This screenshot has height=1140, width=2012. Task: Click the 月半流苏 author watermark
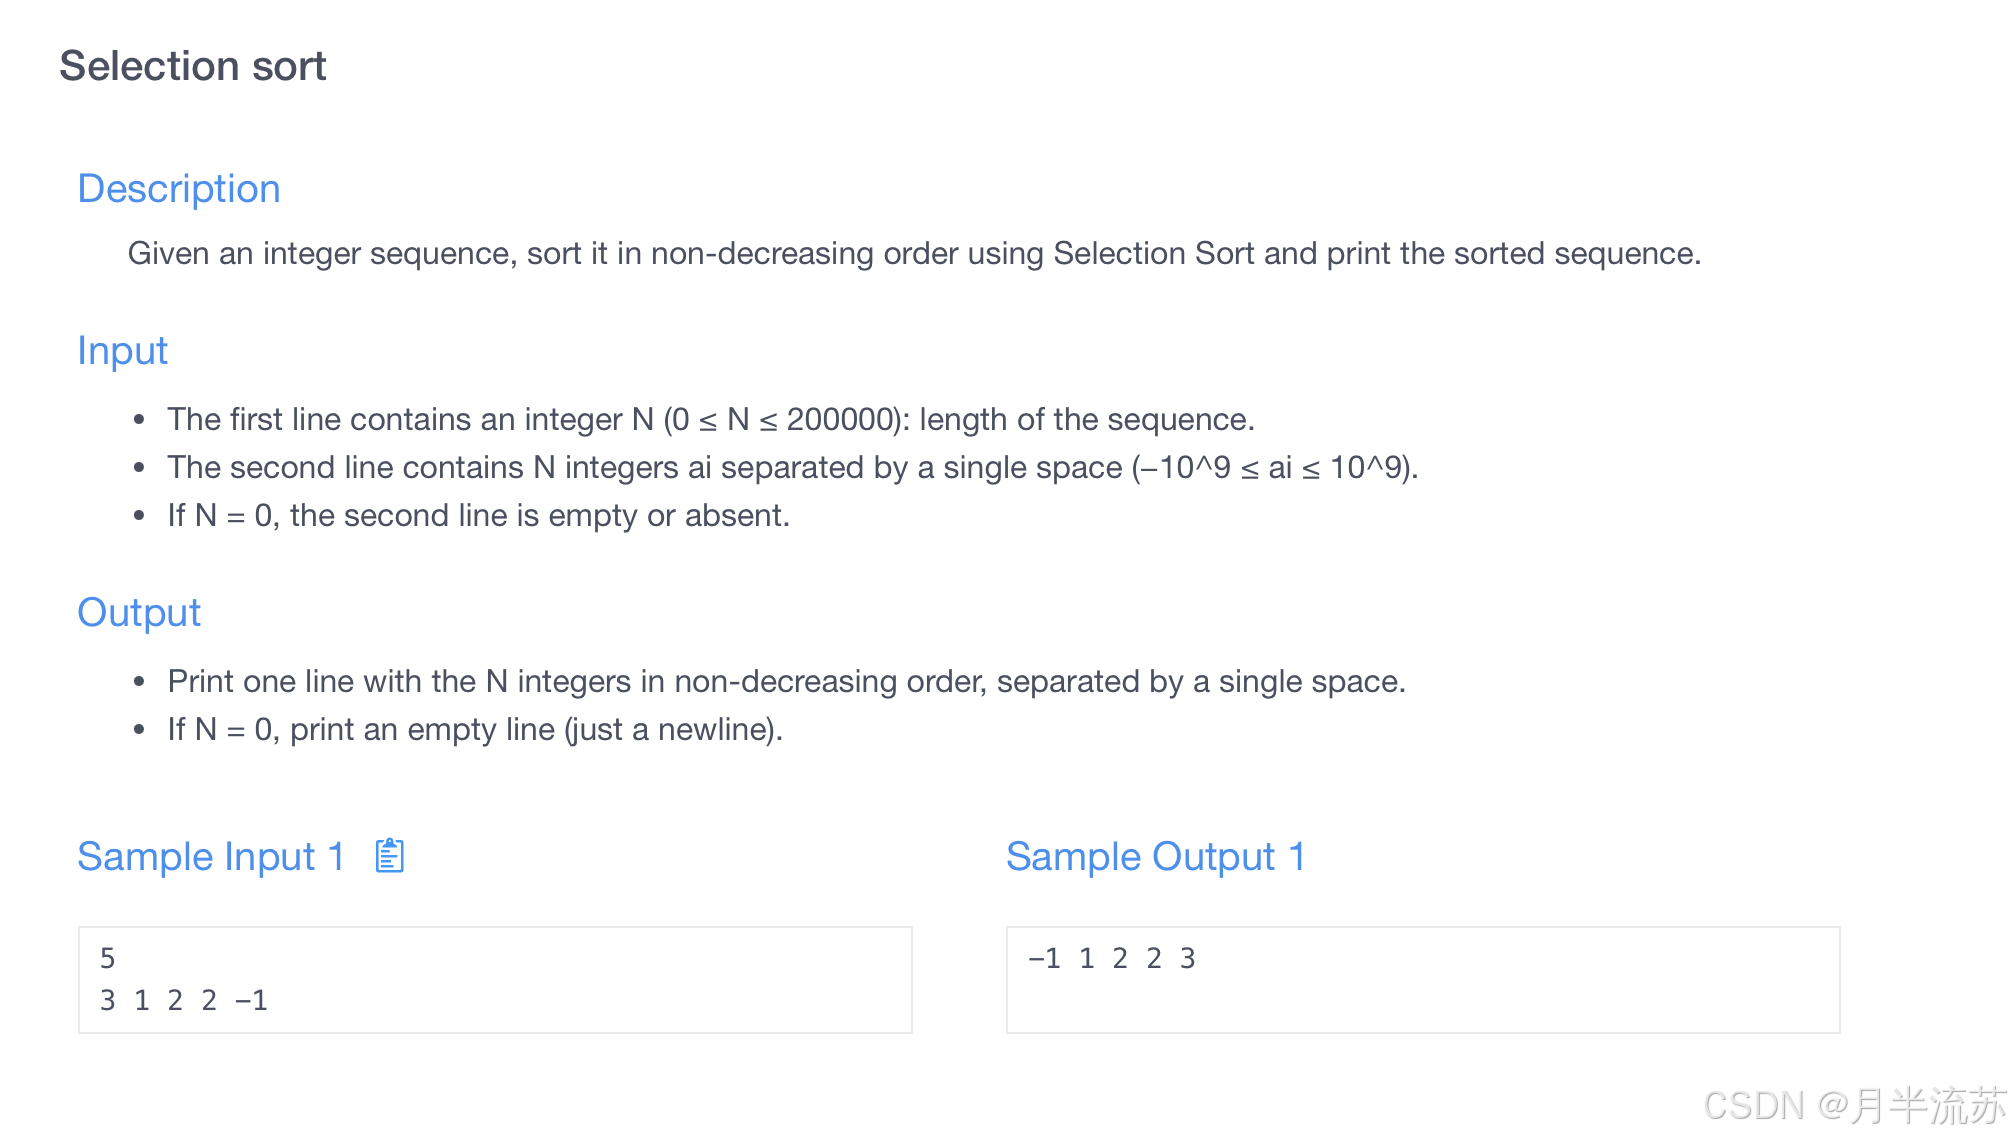point(1928,1106)
